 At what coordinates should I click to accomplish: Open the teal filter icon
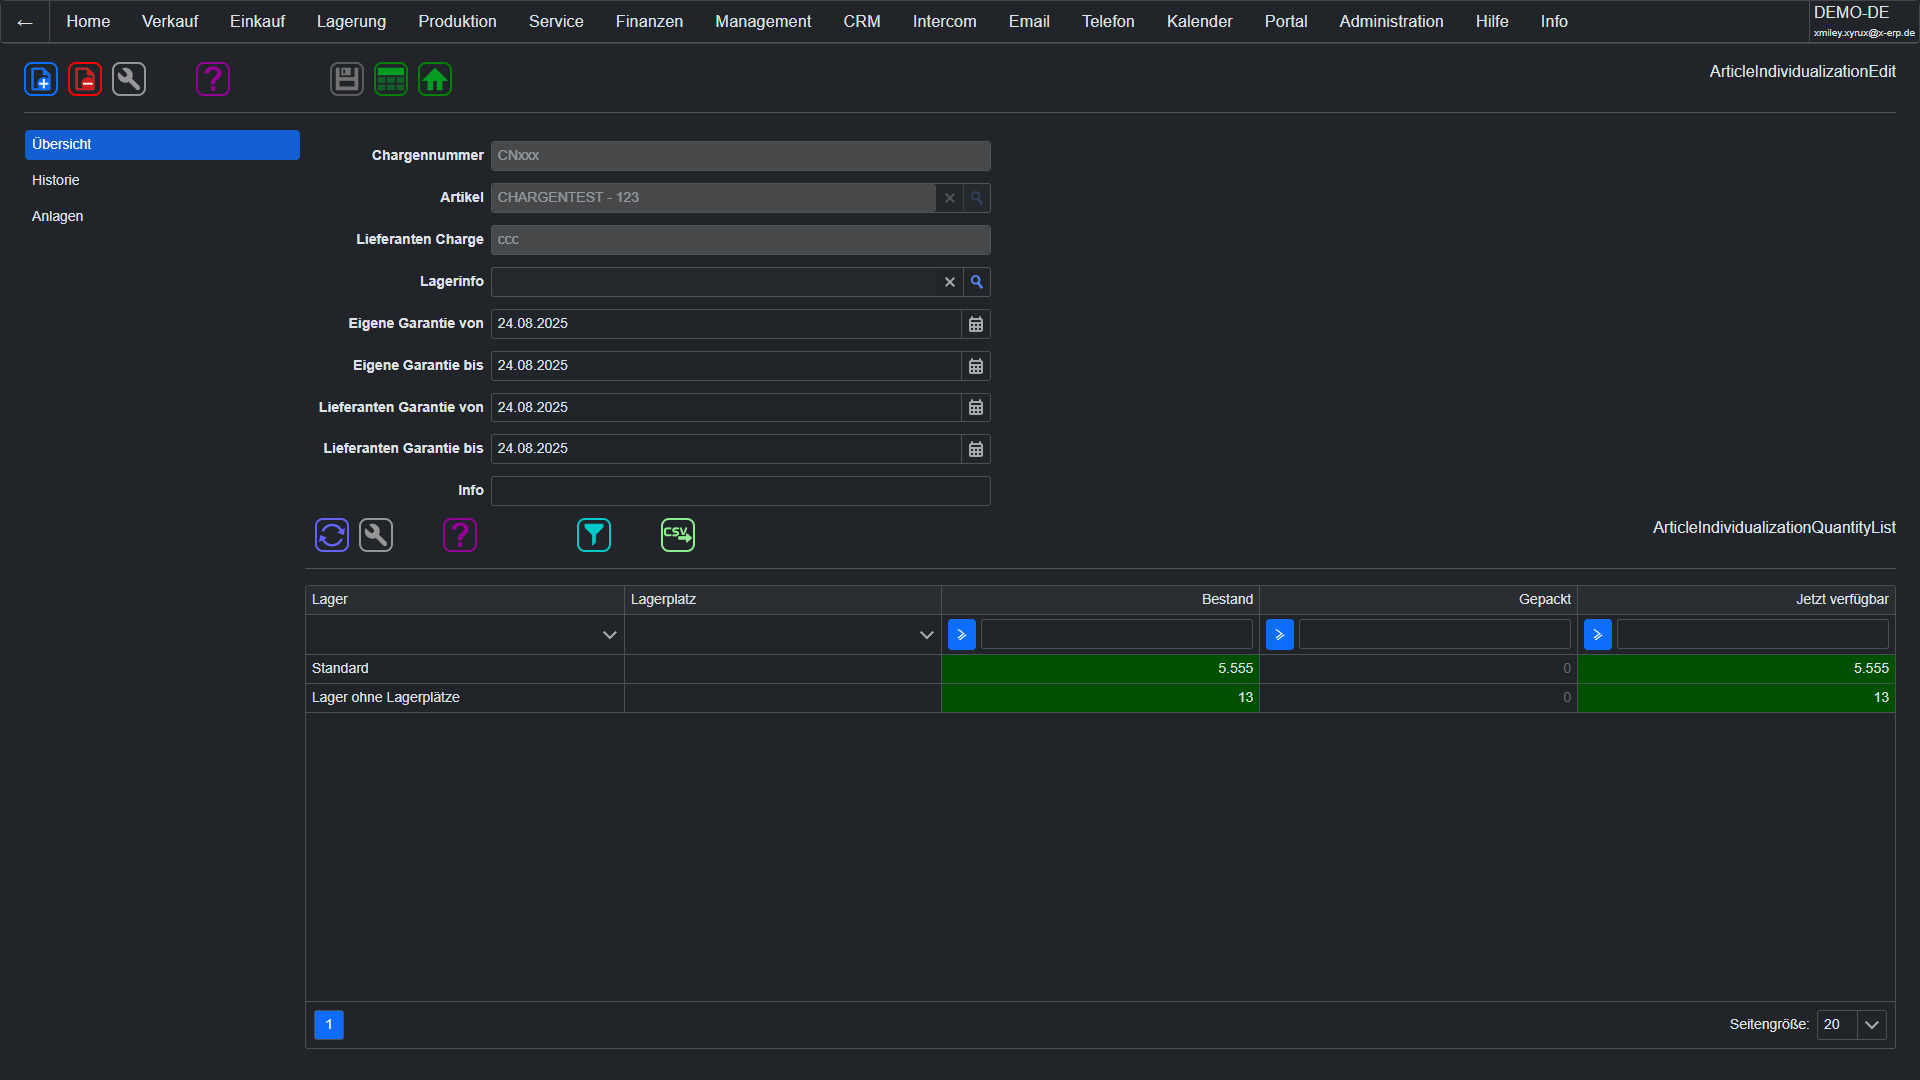pos(594,535)
